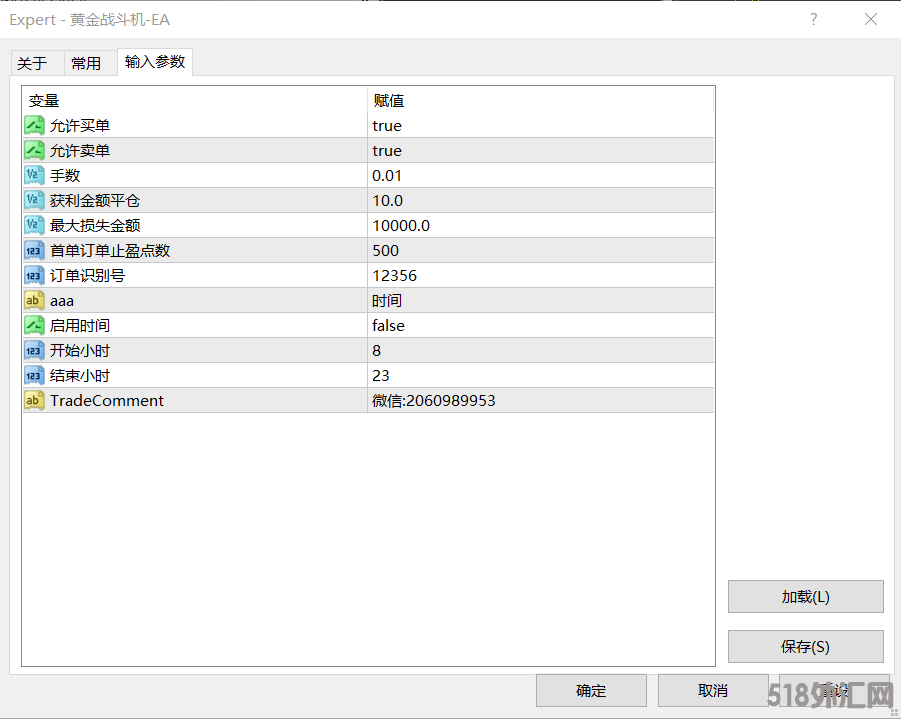The image size is (901, 719).
Task: Open the 常用 tab
Action: 86,63
